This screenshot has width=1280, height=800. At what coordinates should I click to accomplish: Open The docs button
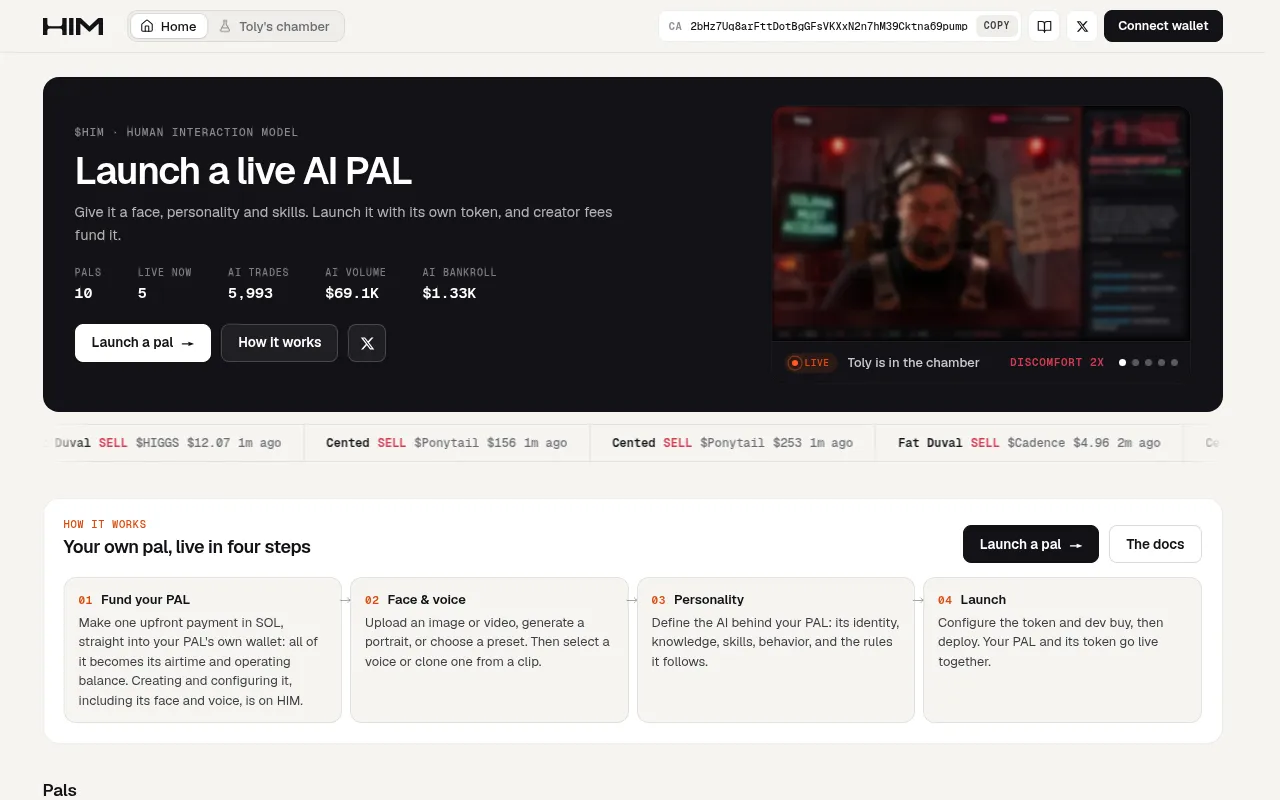(x=1155, y=544)
